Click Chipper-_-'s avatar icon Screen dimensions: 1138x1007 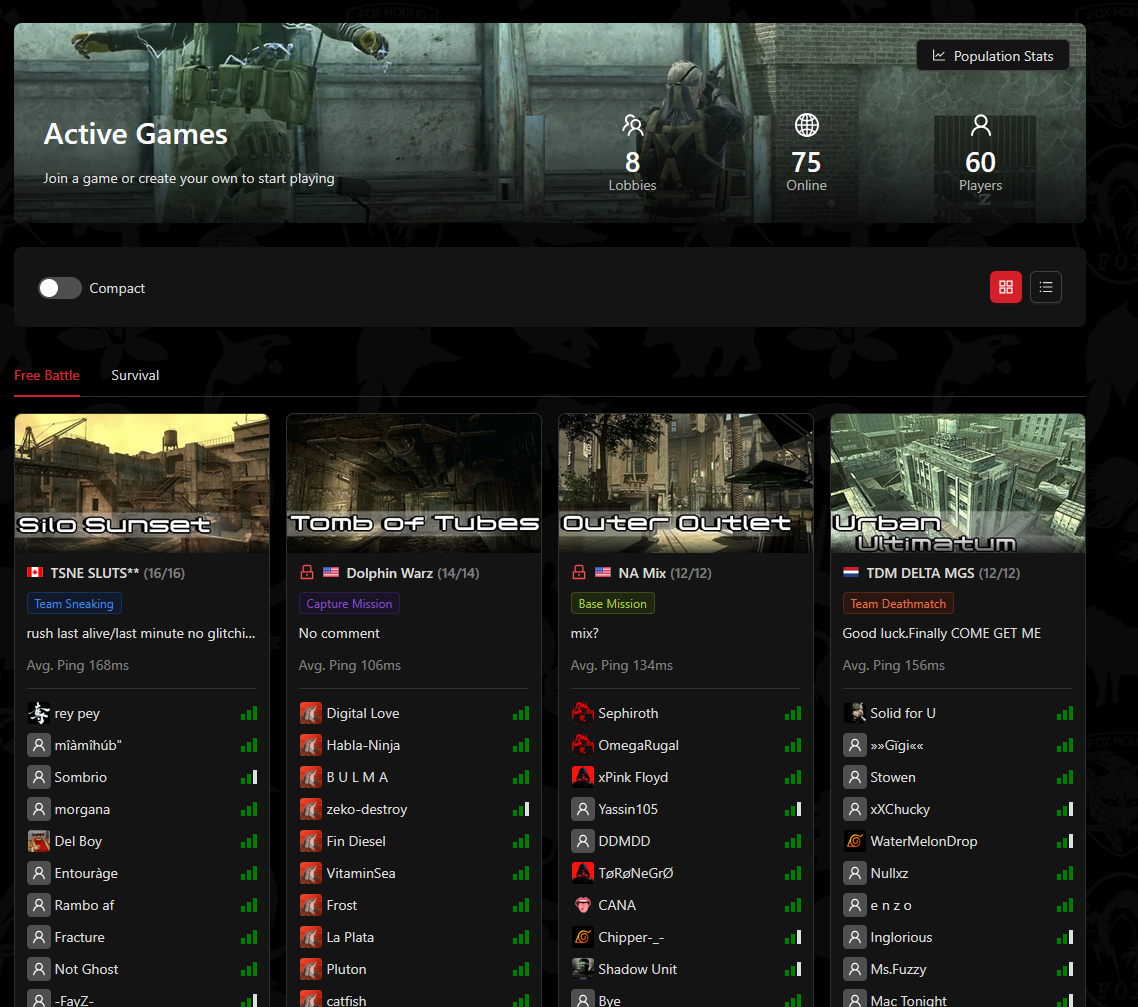pyautogui.click(x=582, y=937)
